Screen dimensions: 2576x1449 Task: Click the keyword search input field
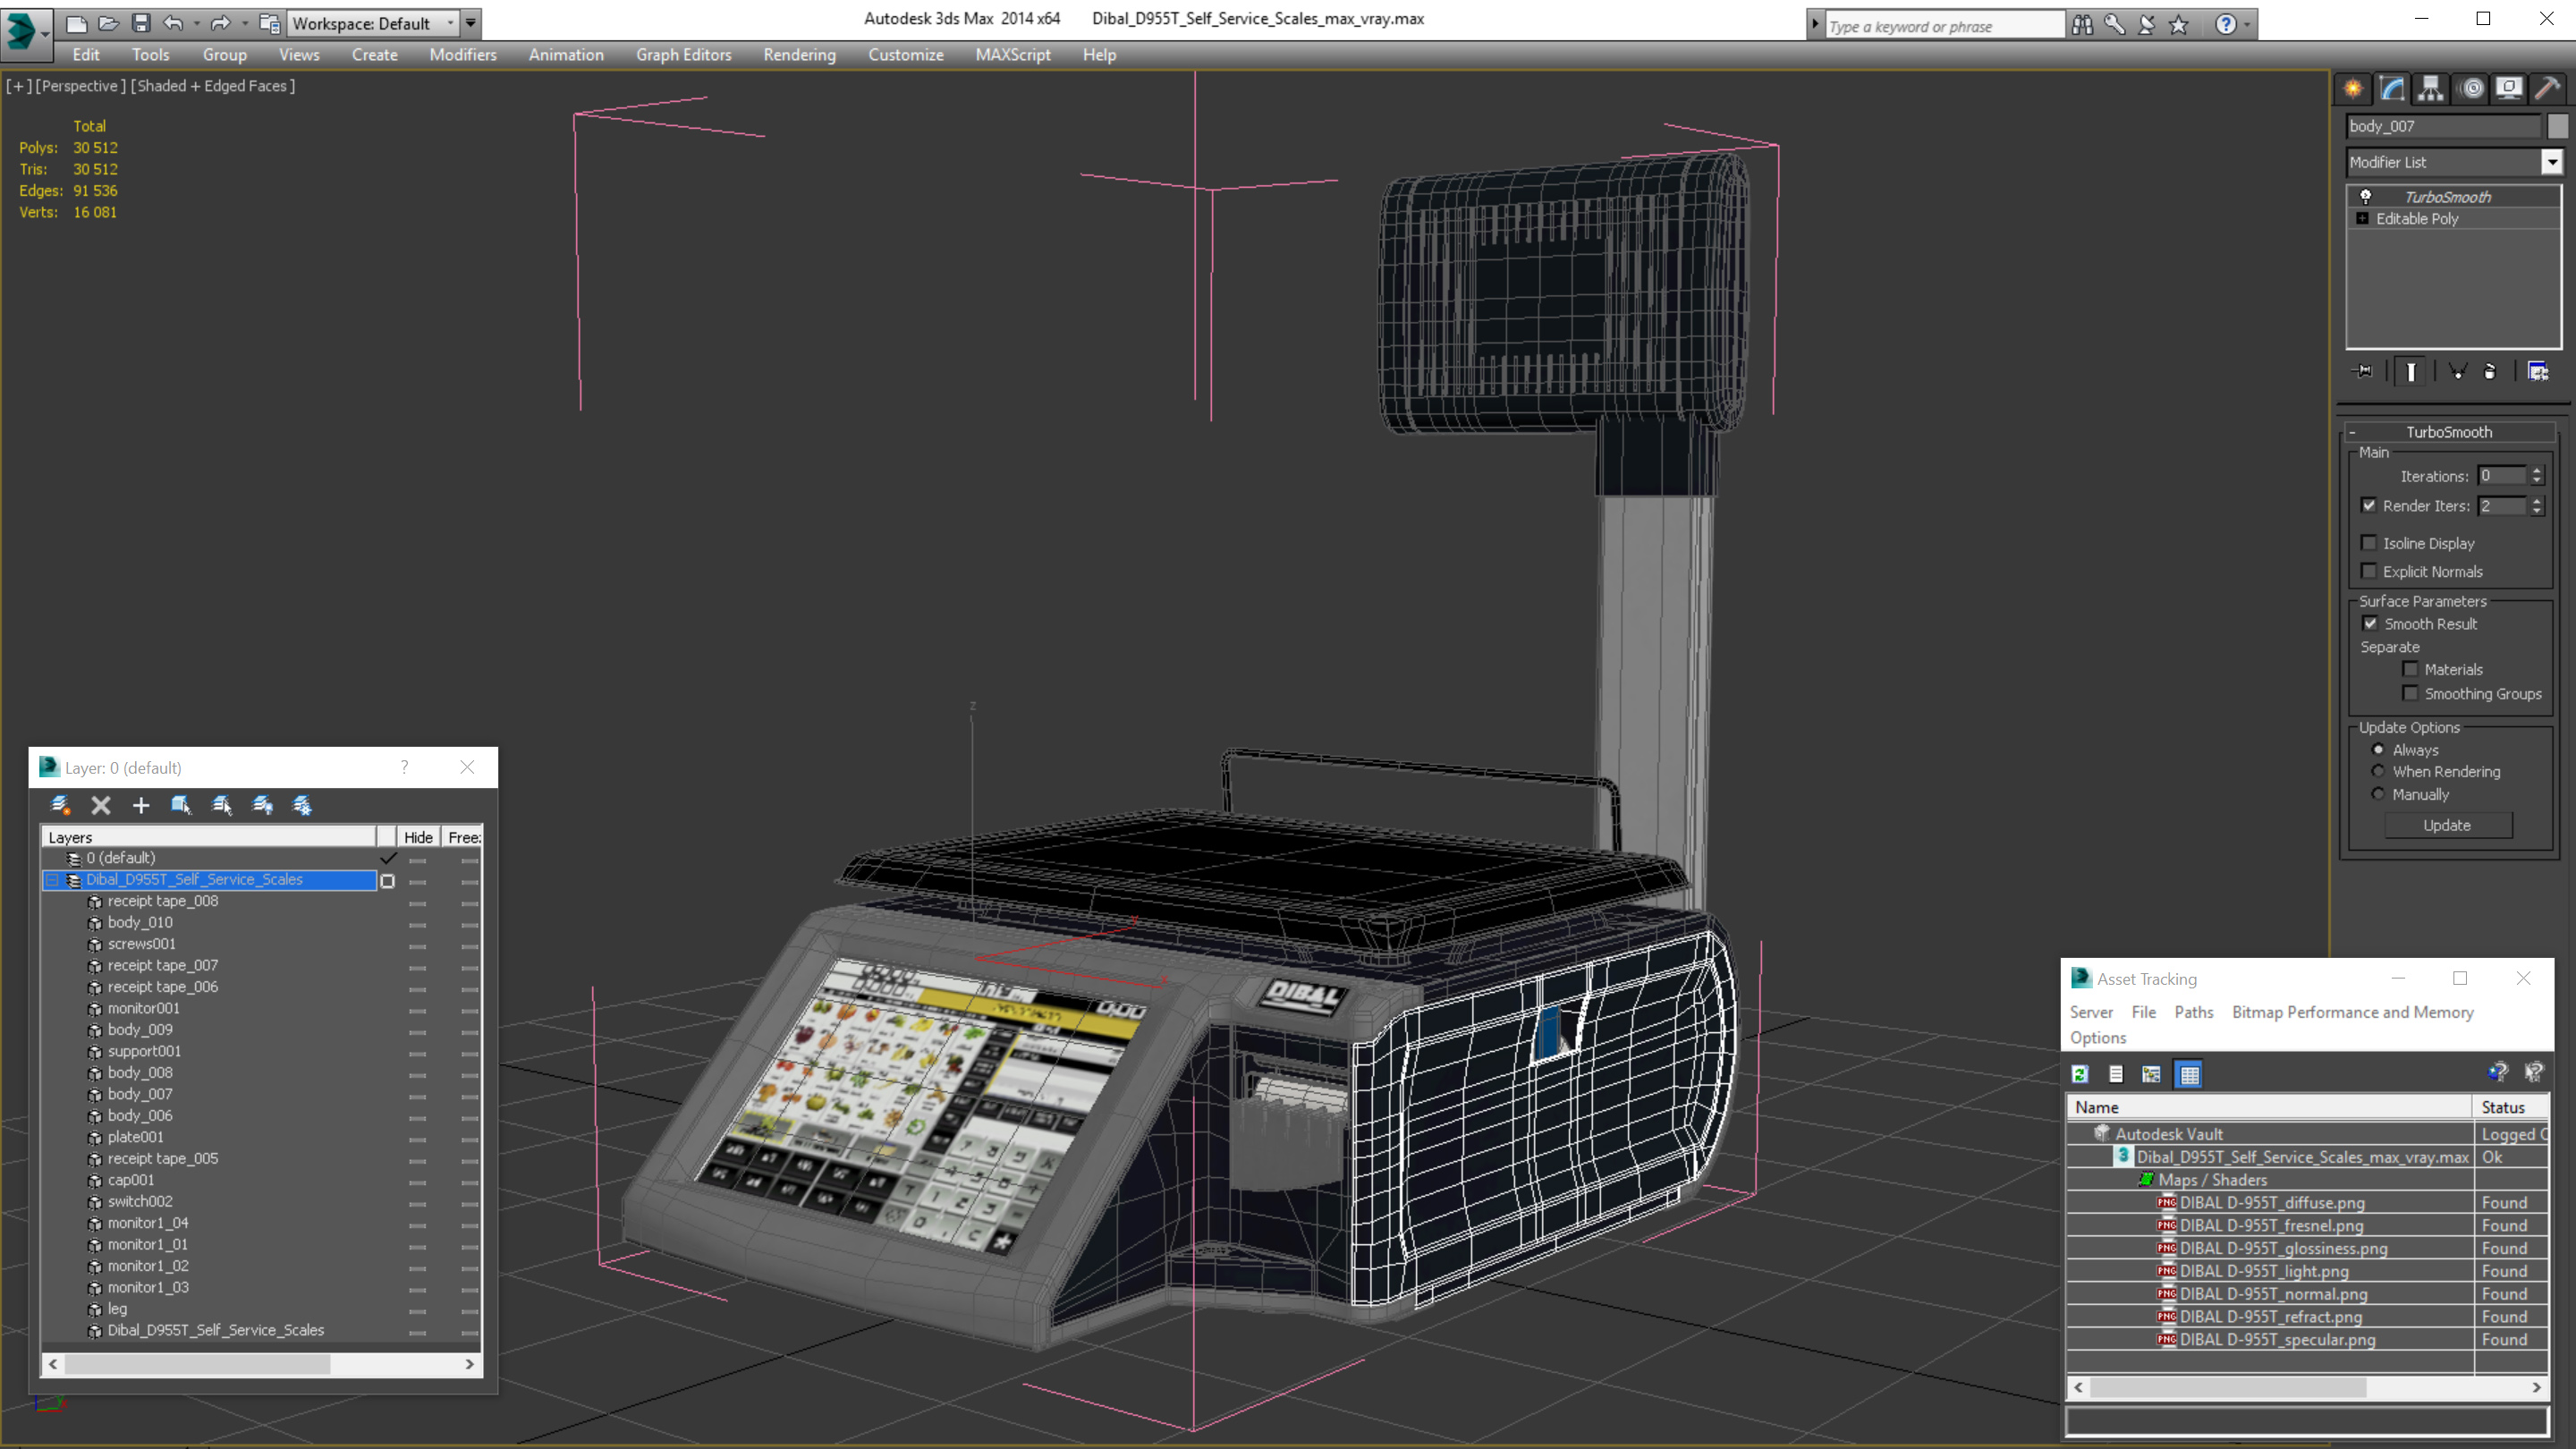[1944, 26]
